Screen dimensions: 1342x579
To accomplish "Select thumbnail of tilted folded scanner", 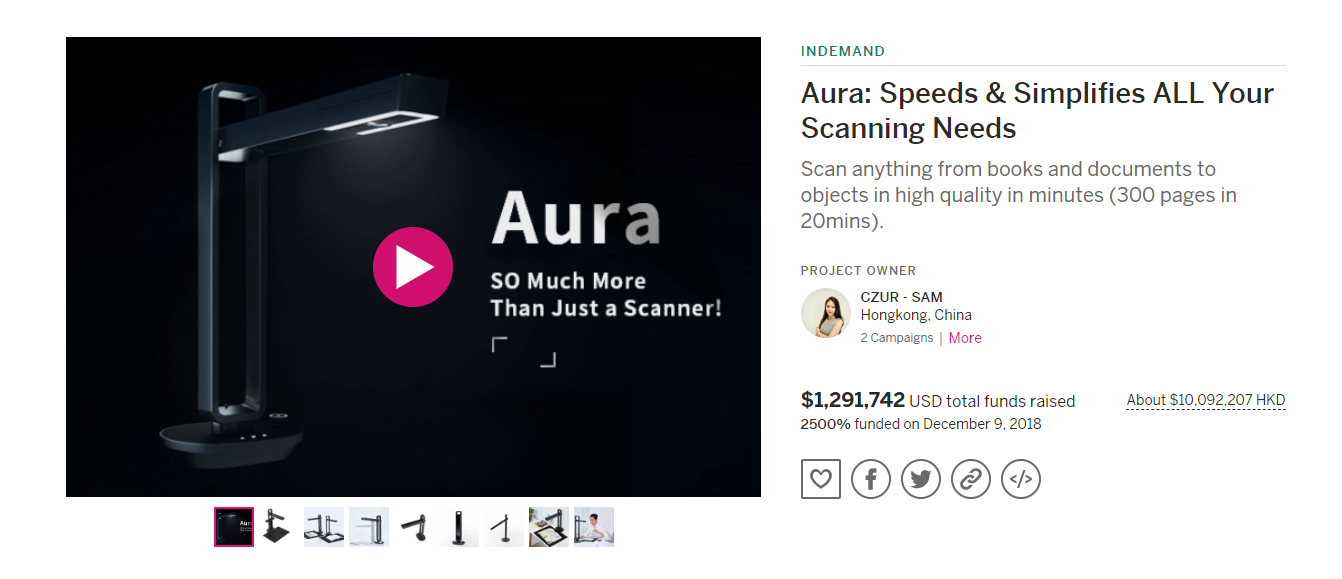I will coord(414,527).
